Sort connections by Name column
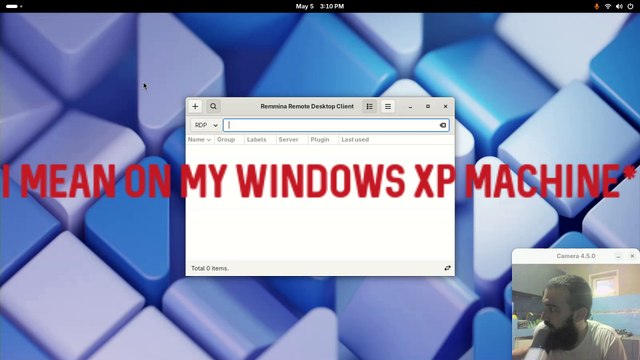Image resolution: width=640 pixels, height=360 pixels. [x=199, y=140]
